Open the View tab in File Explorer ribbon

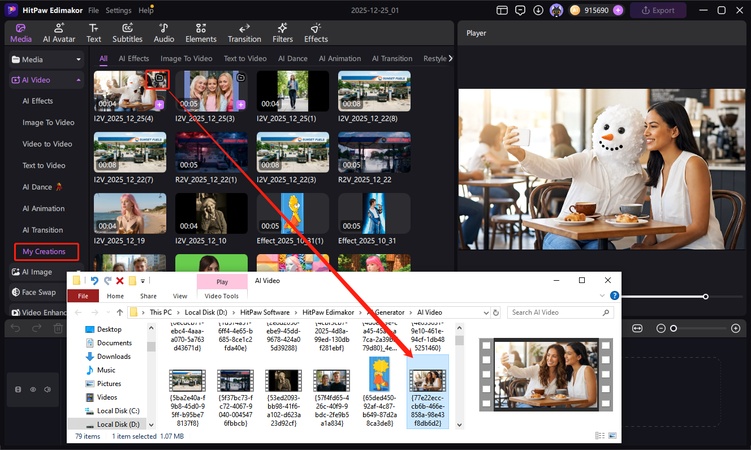click(x=180, y=296)
